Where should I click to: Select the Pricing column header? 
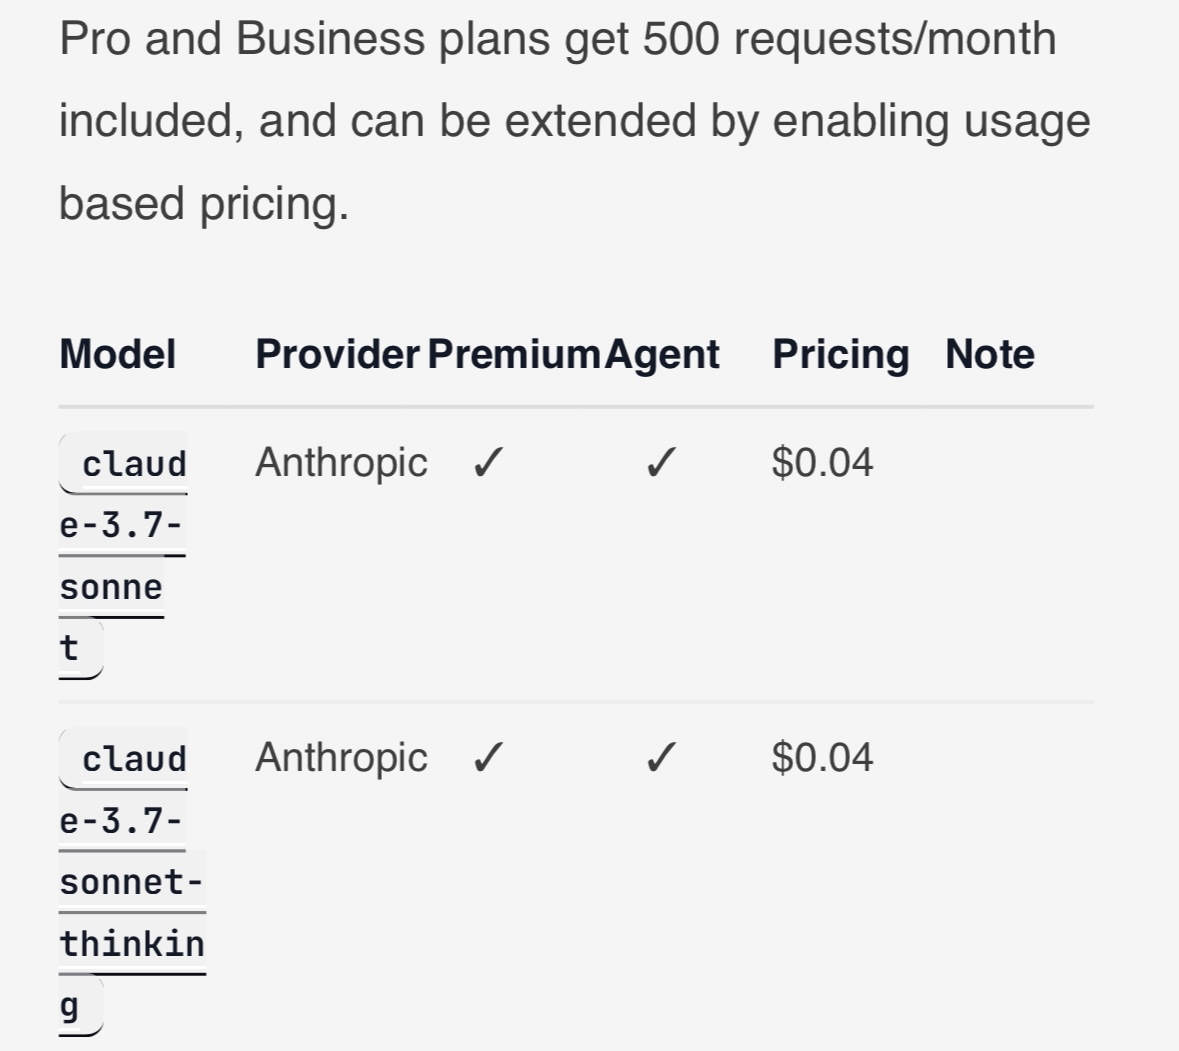(x=841, y=354)
